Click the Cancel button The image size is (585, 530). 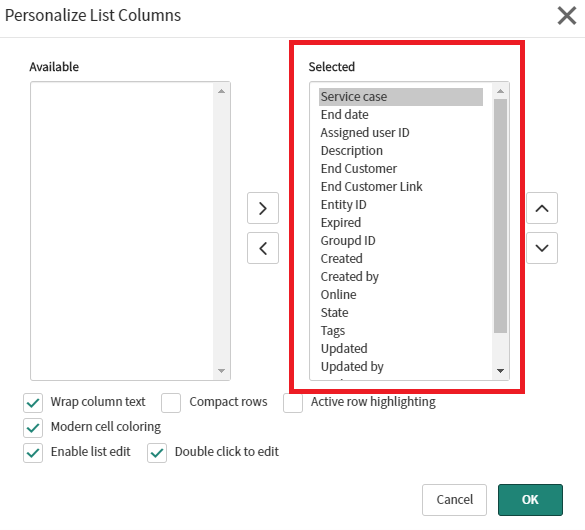click(x=454, y=500)
